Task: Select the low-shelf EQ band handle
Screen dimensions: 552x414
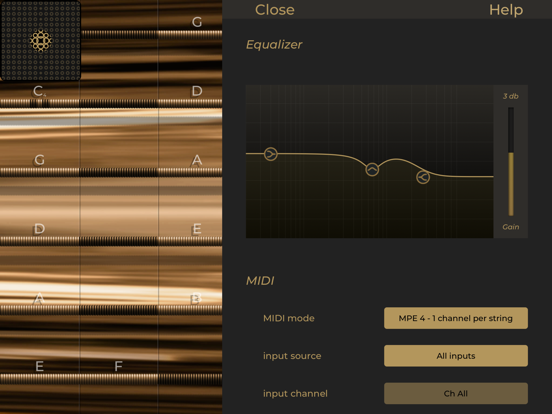Action: click(x=270, y=154)
